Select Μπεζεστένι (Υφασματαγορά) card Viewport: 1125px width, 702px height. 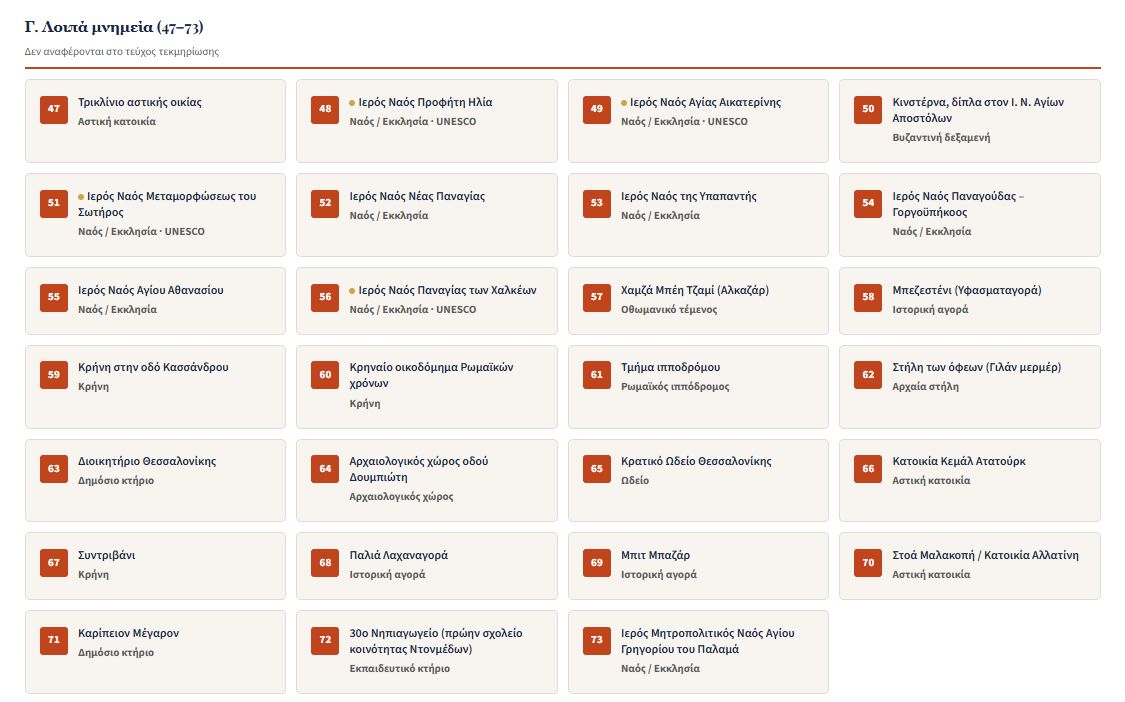pos(970,301)
